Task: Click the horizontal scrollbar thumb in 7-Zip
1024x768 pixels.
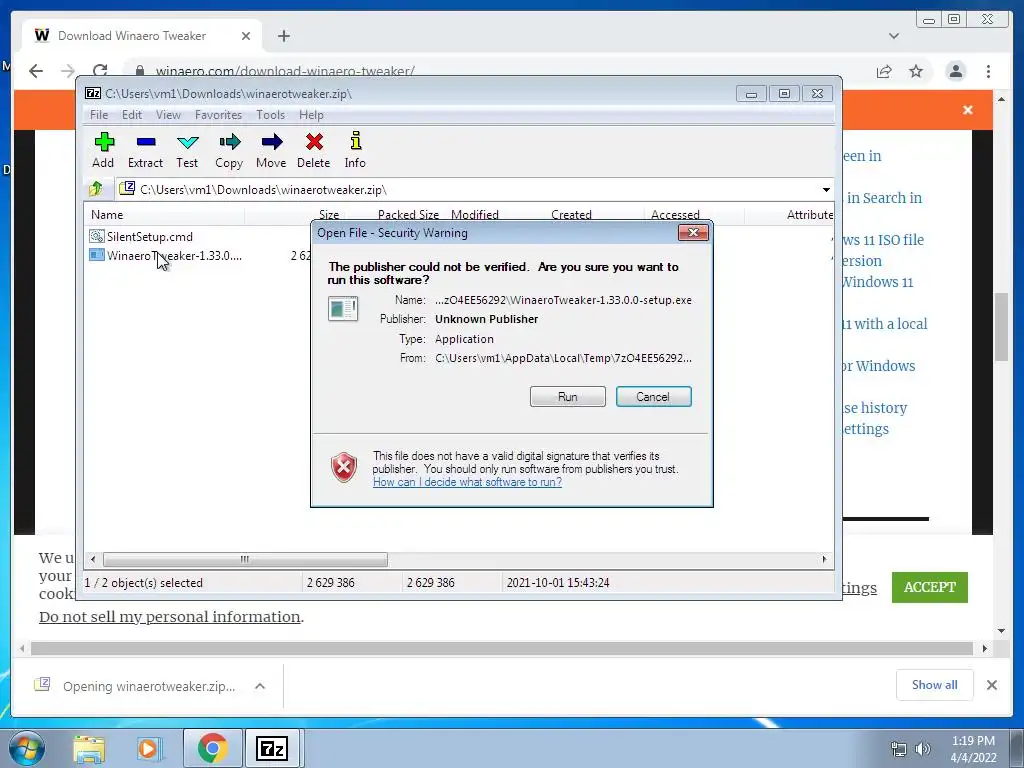Action: click(245, 559)
